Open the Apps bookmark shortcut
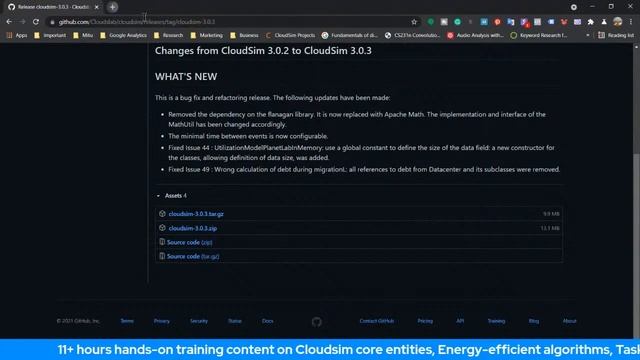The height and width of the screenshot is (360, 640). click(17, 35)
